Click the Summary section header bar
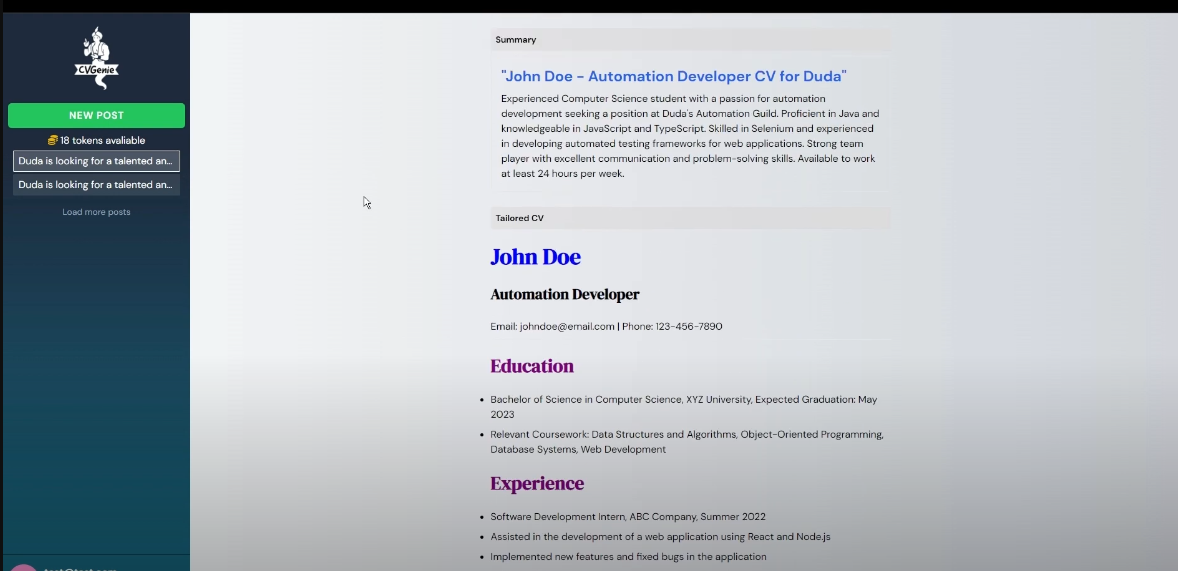This screenshot has width=1178, height=571. [x=690, y=40]
